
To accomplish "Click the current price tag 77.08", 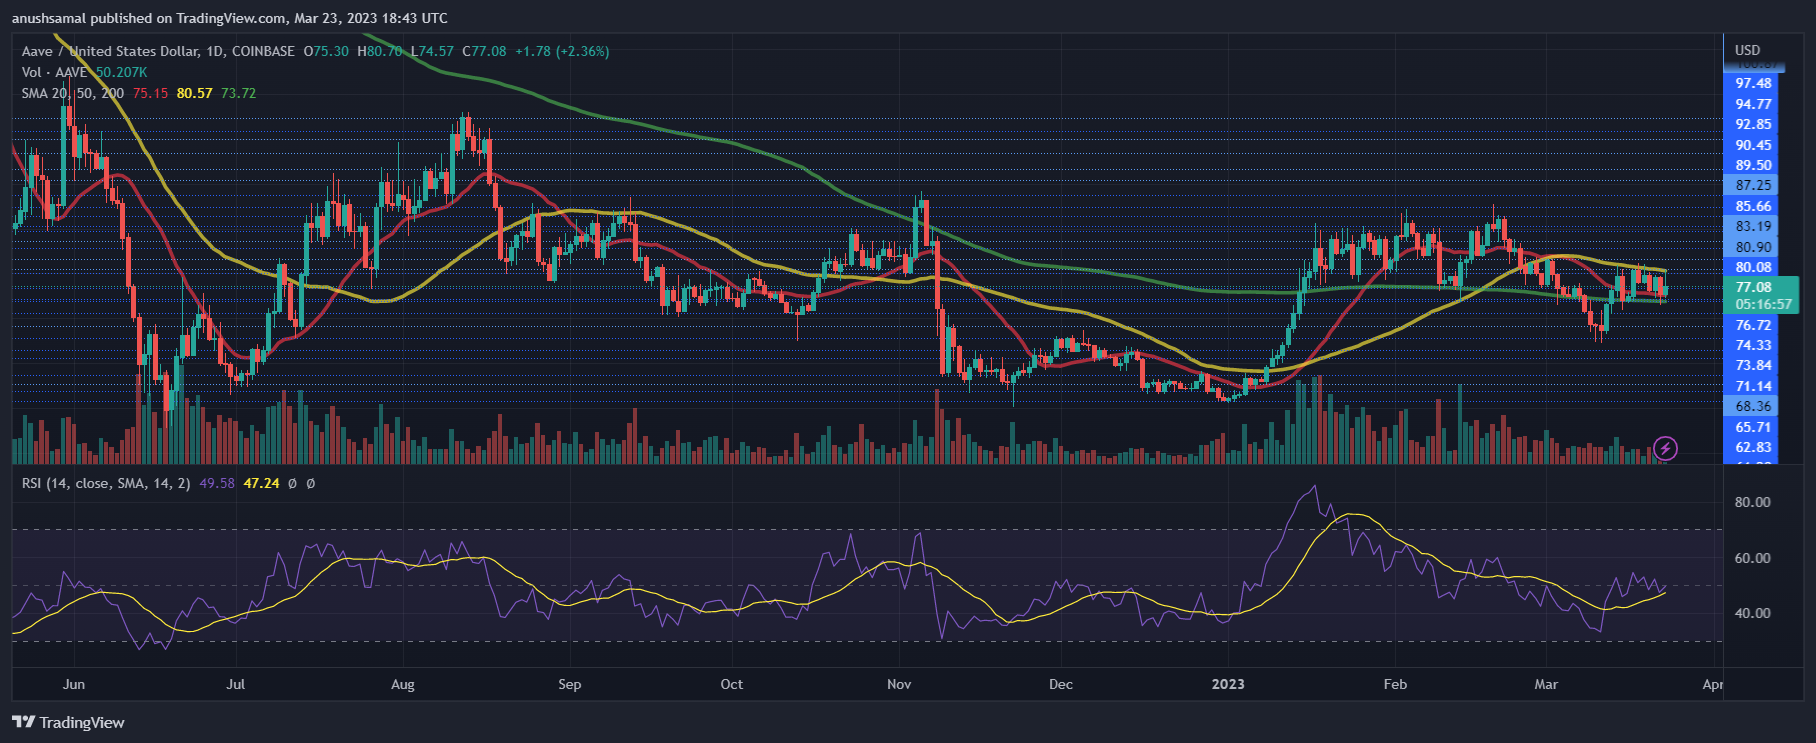I will click(x=1754, y=287).
